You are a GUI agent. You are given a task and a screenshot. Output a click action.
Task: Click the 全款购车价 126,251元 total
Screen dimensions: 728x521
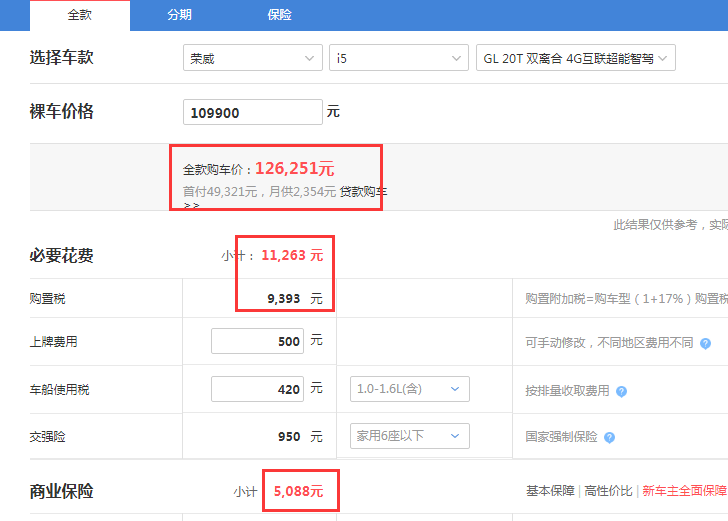[259, 169]
